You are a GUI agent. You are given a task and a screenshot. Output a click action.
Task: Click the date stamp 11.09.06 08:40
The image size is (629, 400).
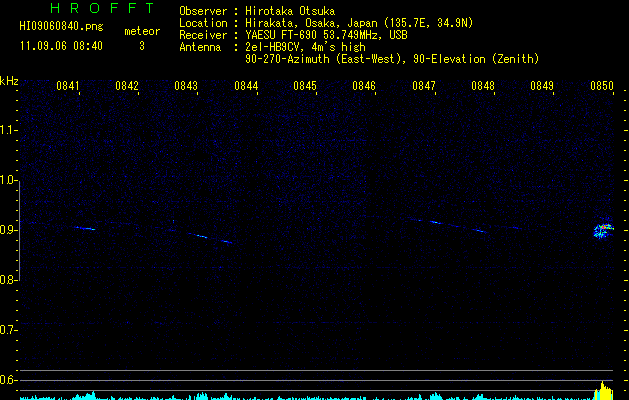[x=61, y=46]
